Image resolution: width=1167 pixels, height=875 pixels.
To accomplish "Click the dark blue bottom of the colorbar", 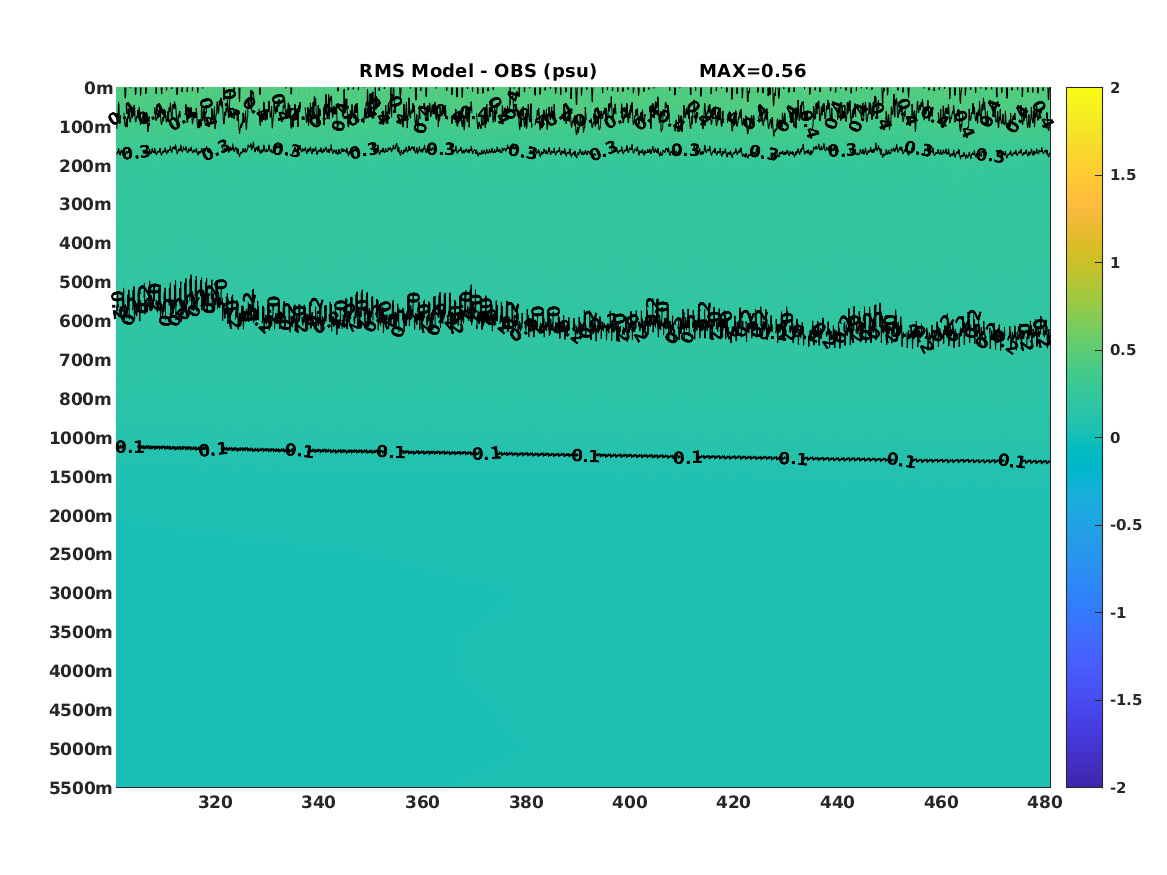I will (x=1084, y=781).
